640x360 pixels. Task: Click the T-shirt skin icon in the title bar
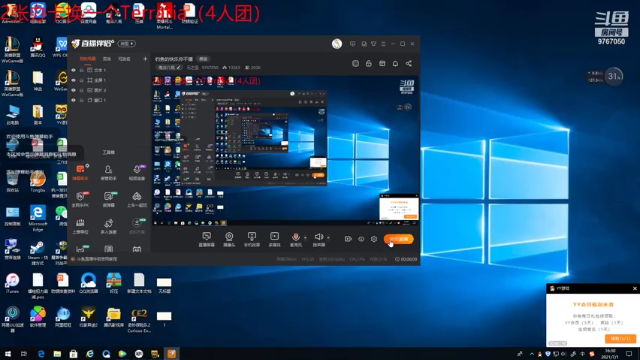[x=373, y=44]
